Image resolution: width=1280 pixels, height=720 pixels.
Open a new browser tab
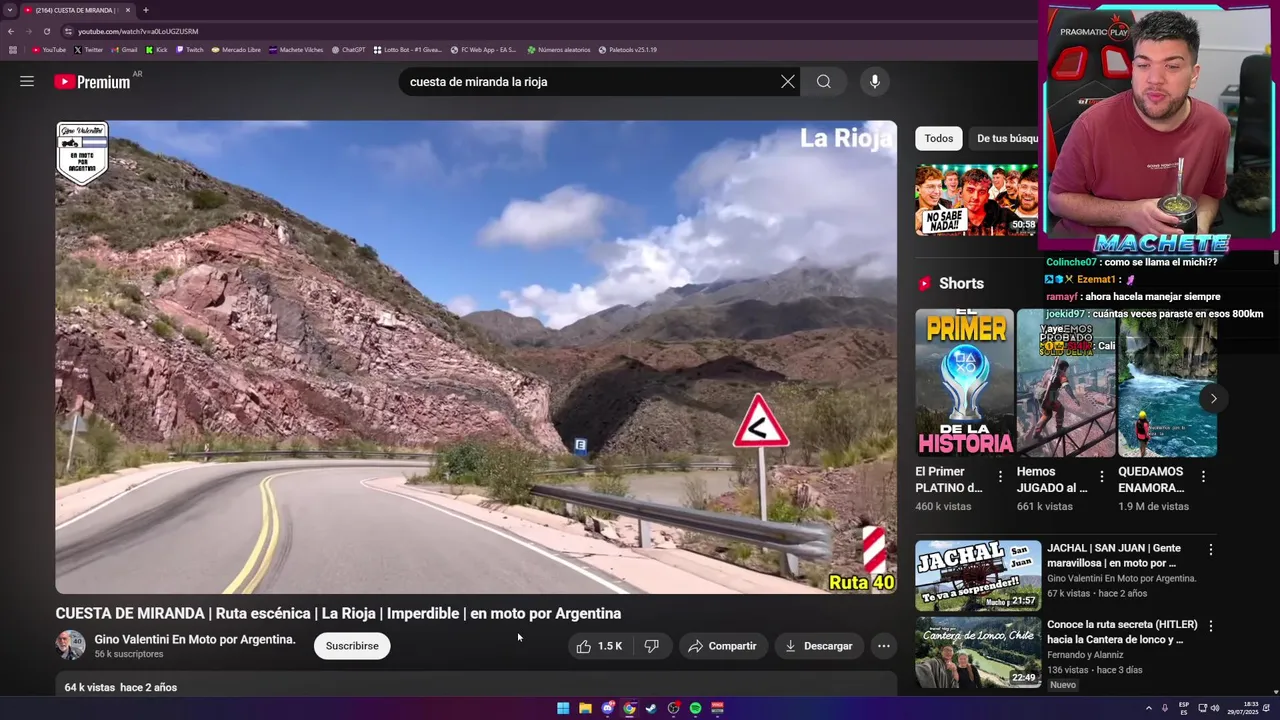(146, 10)
